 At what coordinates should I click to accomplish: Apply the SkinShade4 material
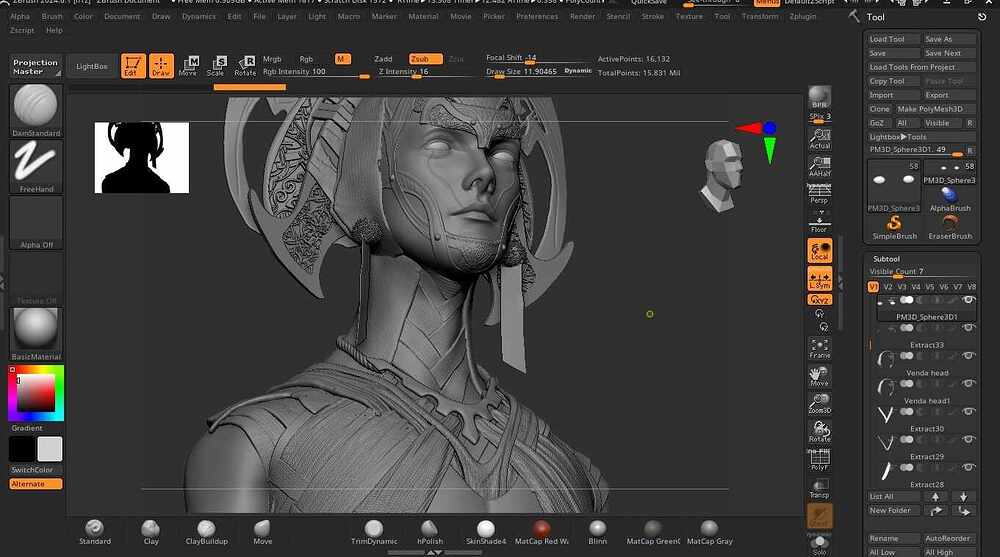486,532
